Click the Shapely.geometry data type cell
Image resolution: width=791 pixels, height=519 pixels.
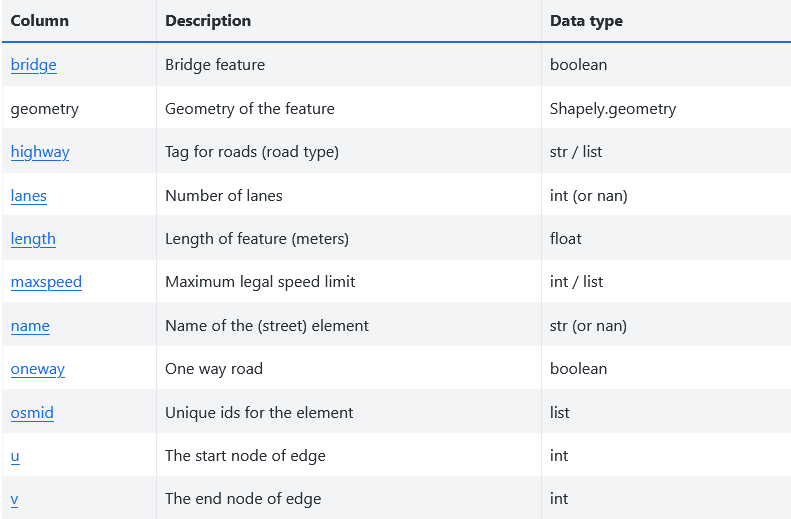[x=613, y=109]
